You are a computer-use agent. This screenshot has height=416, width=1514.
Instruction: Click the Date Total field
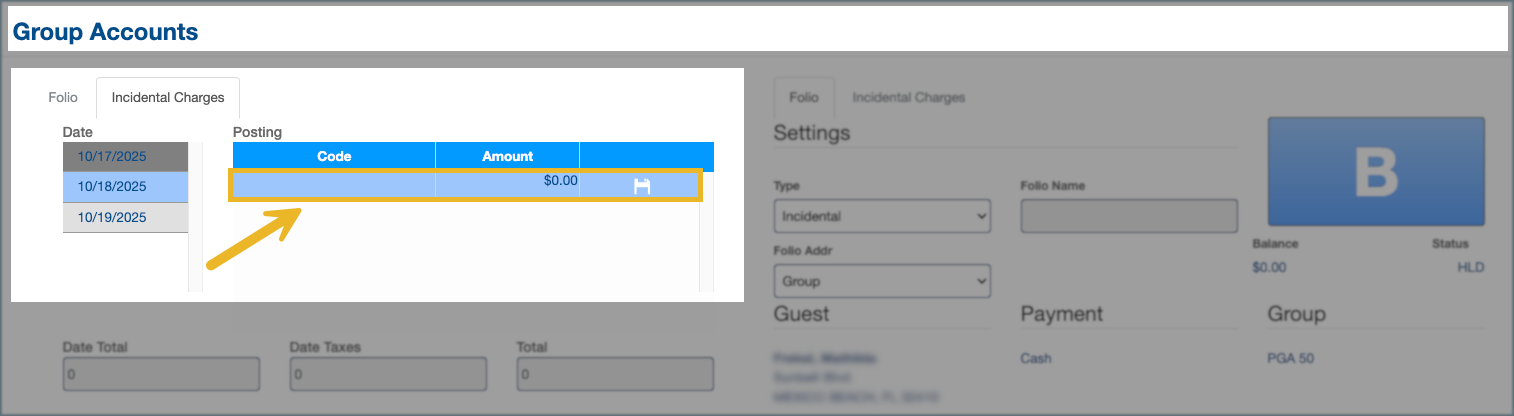161,373
